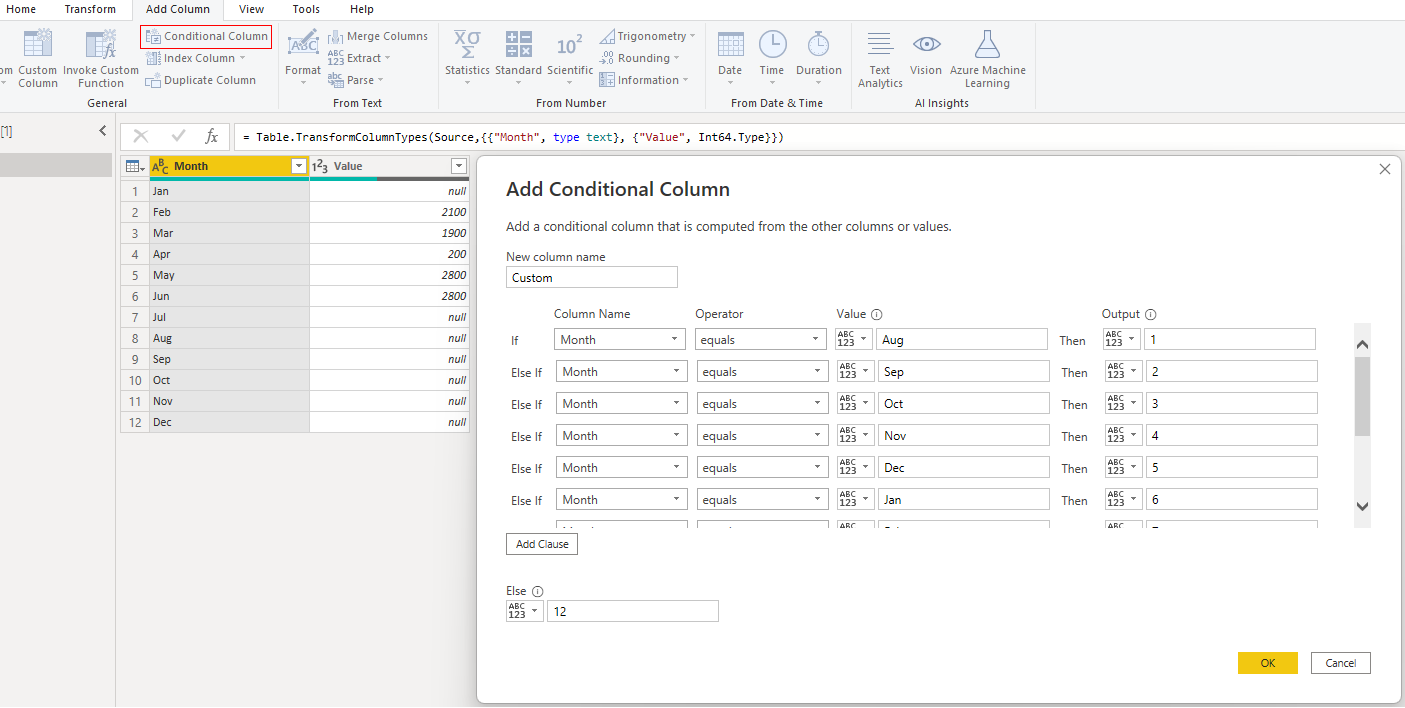Click the table corner icon in grid

click(135, 166)
